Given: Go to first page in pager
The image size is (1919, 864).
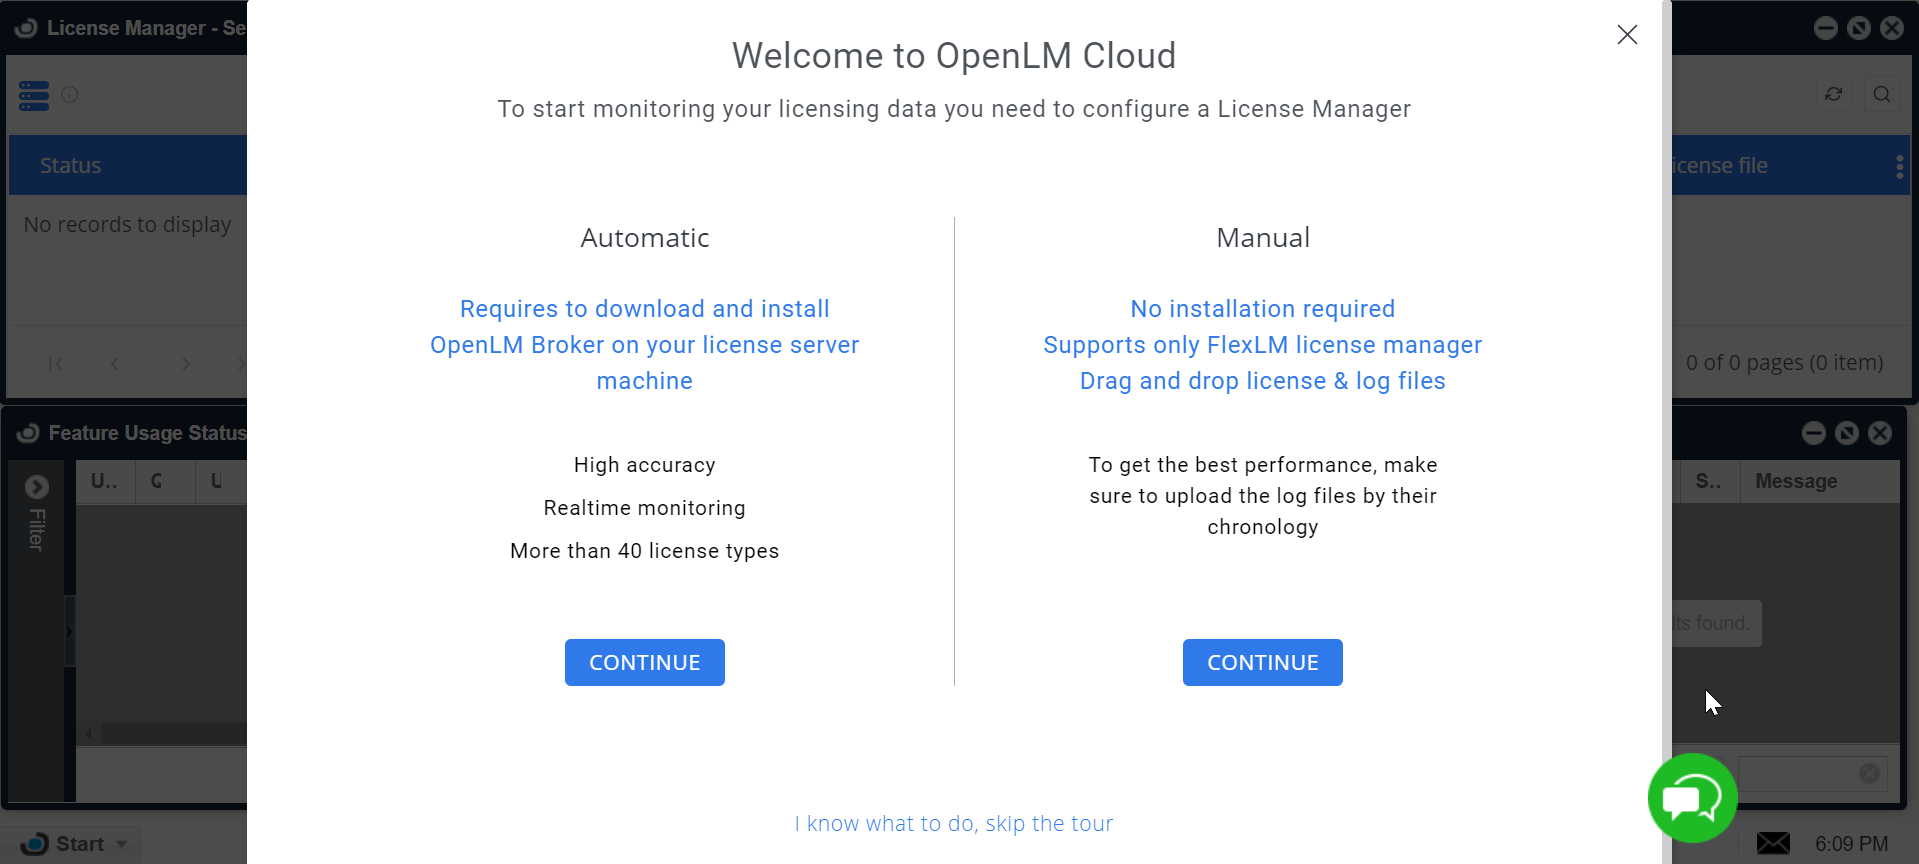Looking at the screenshot, I should click(x=56, y=364).
